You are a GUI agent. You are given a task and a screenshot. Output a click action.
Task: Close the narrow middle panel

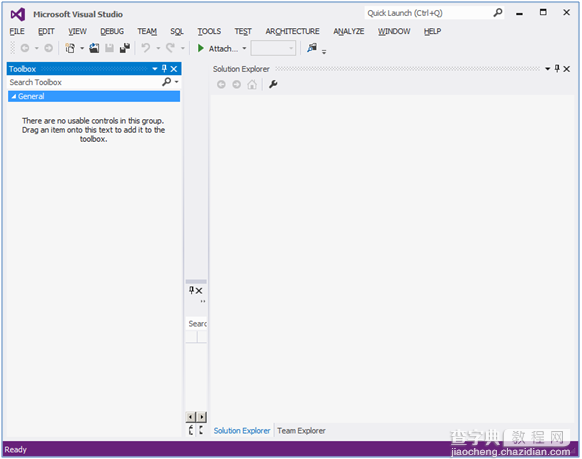pos(199,291)
